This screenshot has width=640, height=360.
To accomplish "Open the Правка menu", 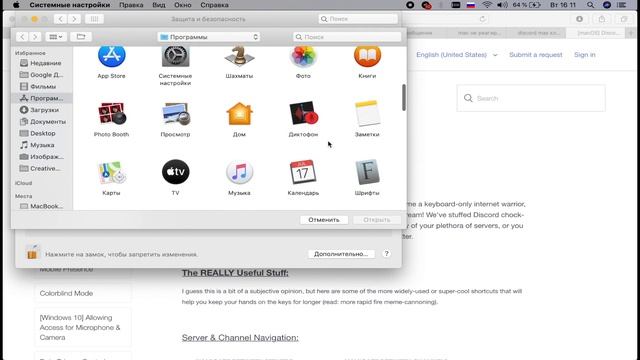I will pos(131,5).
